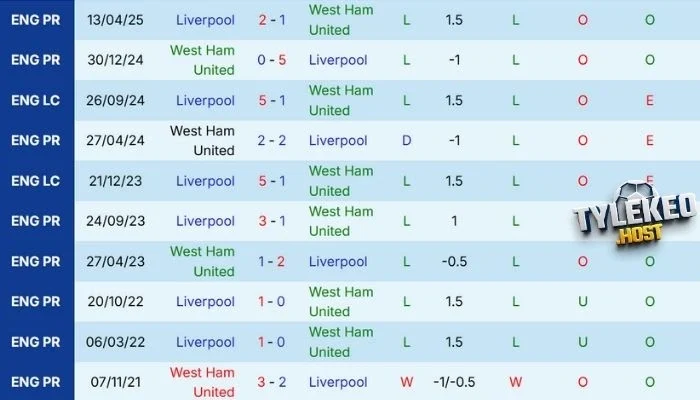Click the 2 - 2 draw score

coord(271,141)
